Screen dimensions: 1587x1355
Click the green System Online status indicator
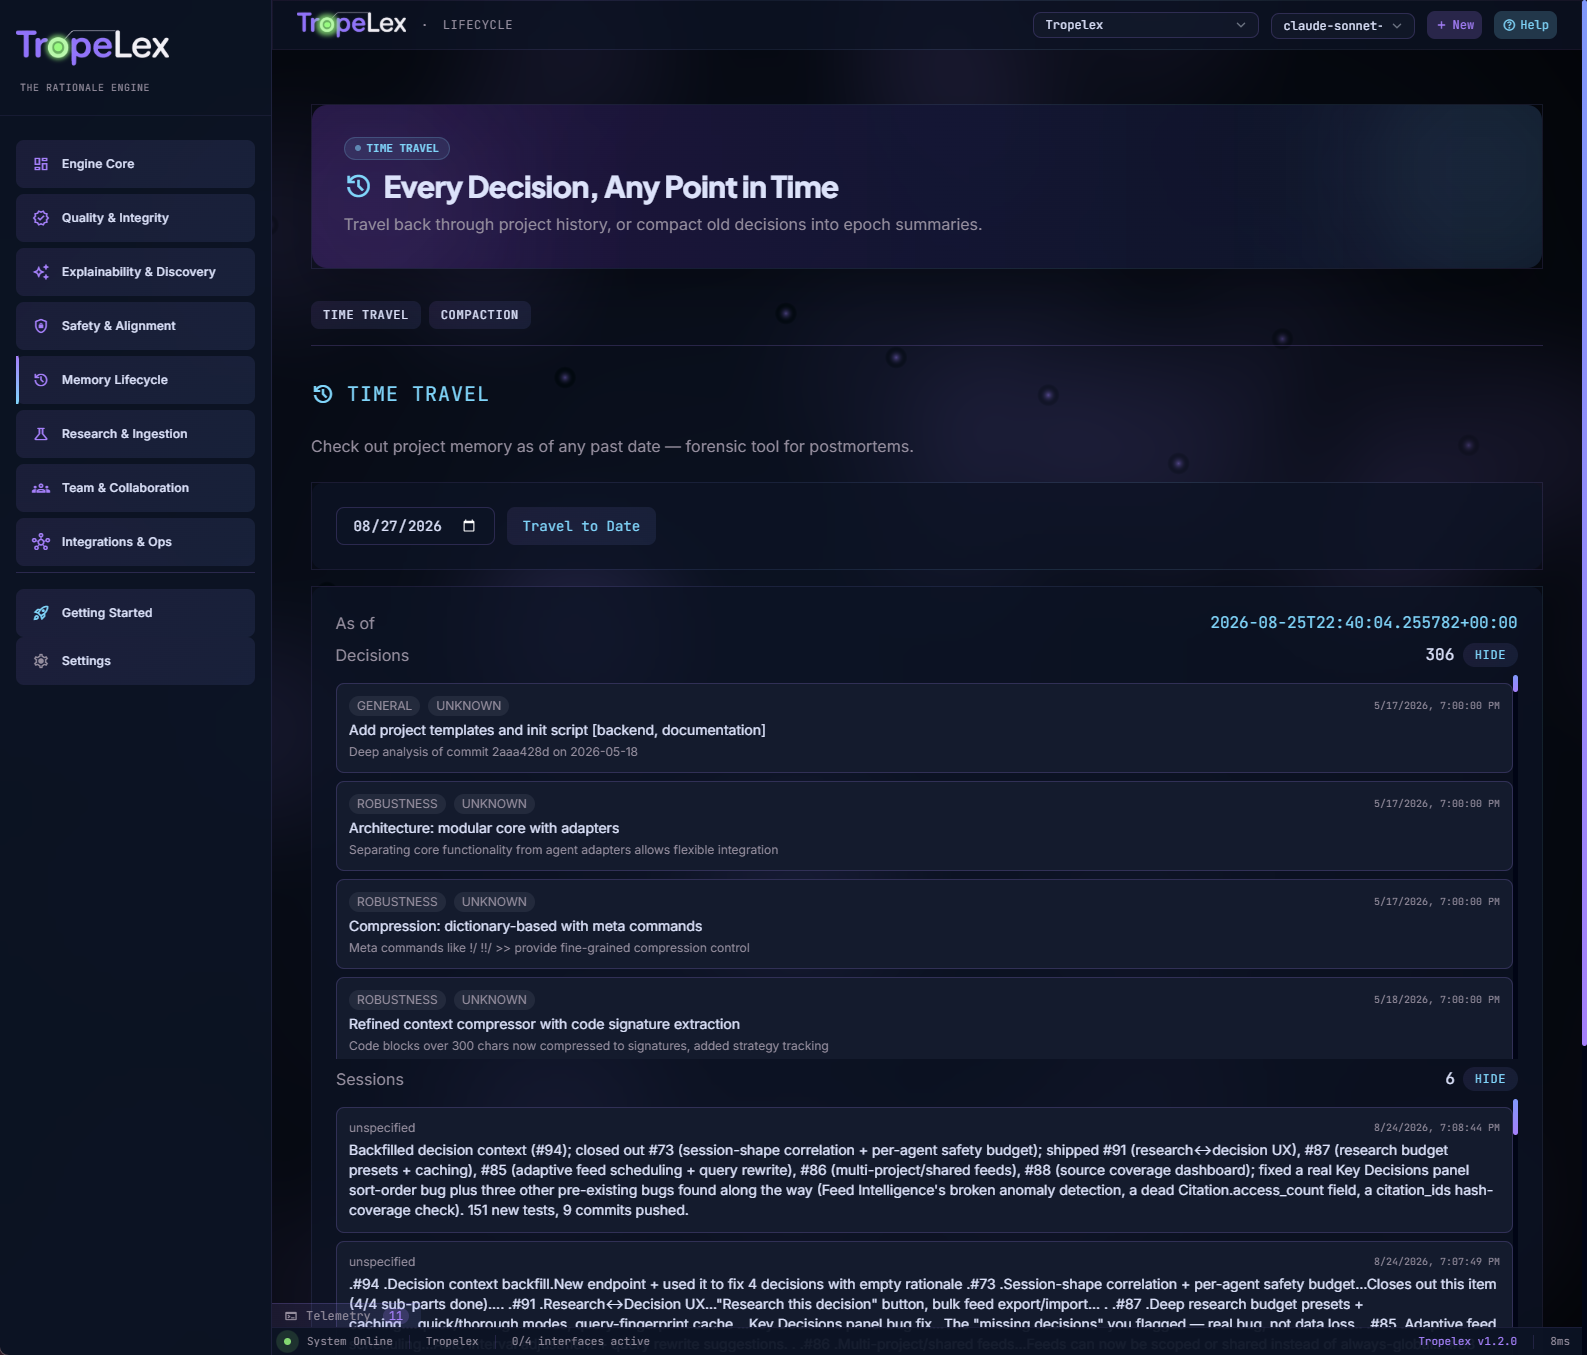pyautogui.click(x=288, y=1342)
